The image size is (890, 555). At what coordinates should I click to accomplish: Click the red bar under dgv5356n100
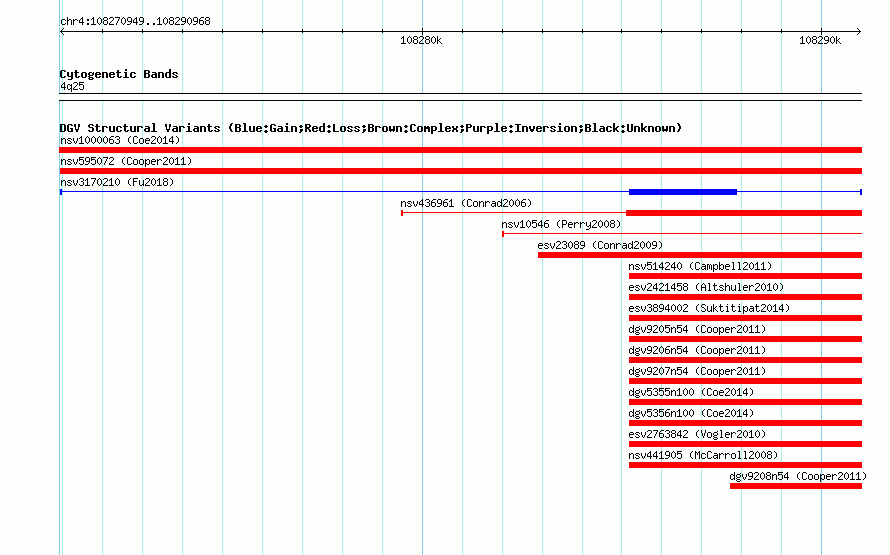745,423
